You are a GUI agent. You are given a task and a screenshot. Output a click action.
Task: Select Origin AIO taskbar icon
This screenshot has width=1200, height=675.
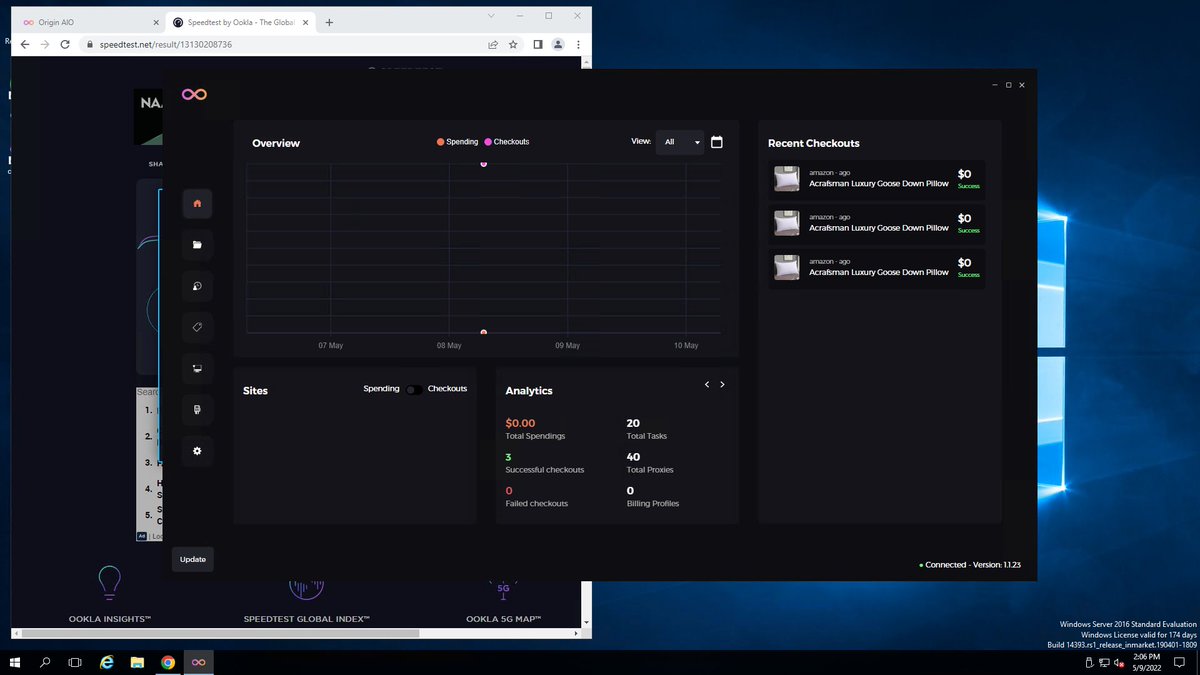pyautogui.click(x=198, y=662)
